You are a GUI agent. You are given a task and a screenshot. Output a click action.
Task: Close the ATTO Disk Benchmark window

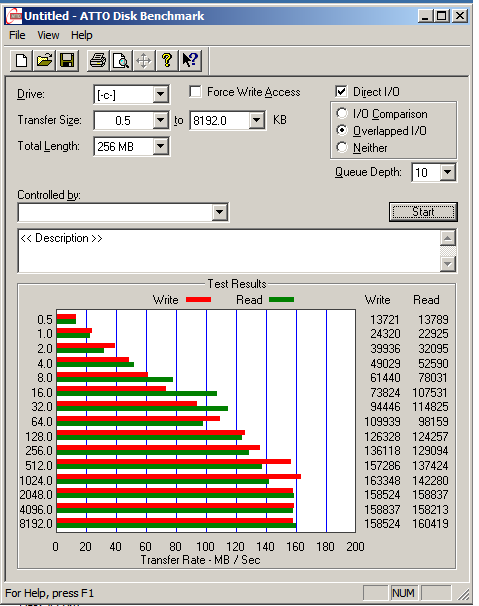460,16
